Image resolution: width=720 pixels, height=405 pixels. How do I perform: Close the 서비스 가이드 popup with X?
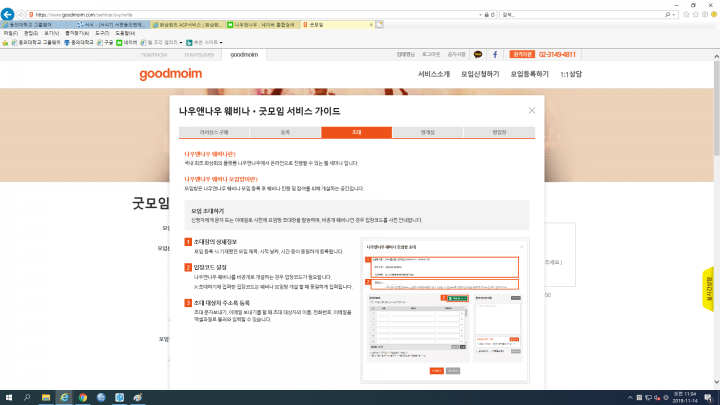coord(532,111)
